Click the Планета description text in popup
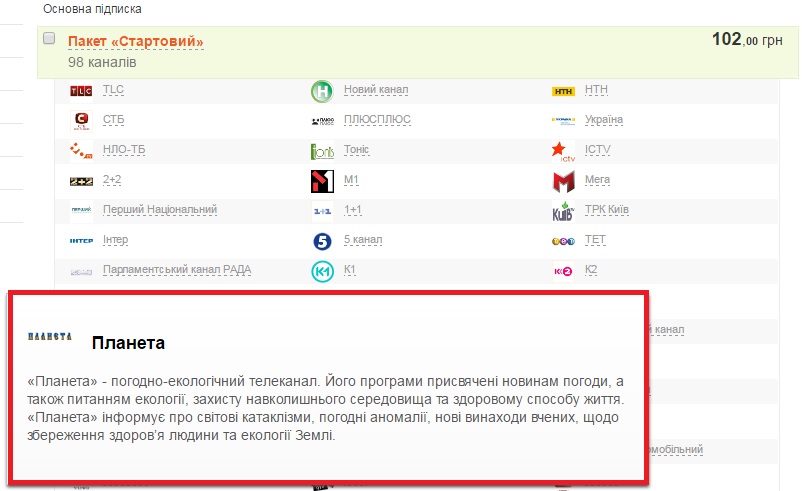The width and height of the screenshot is (802, 491). pyautogui.click(x=326, y=409)
